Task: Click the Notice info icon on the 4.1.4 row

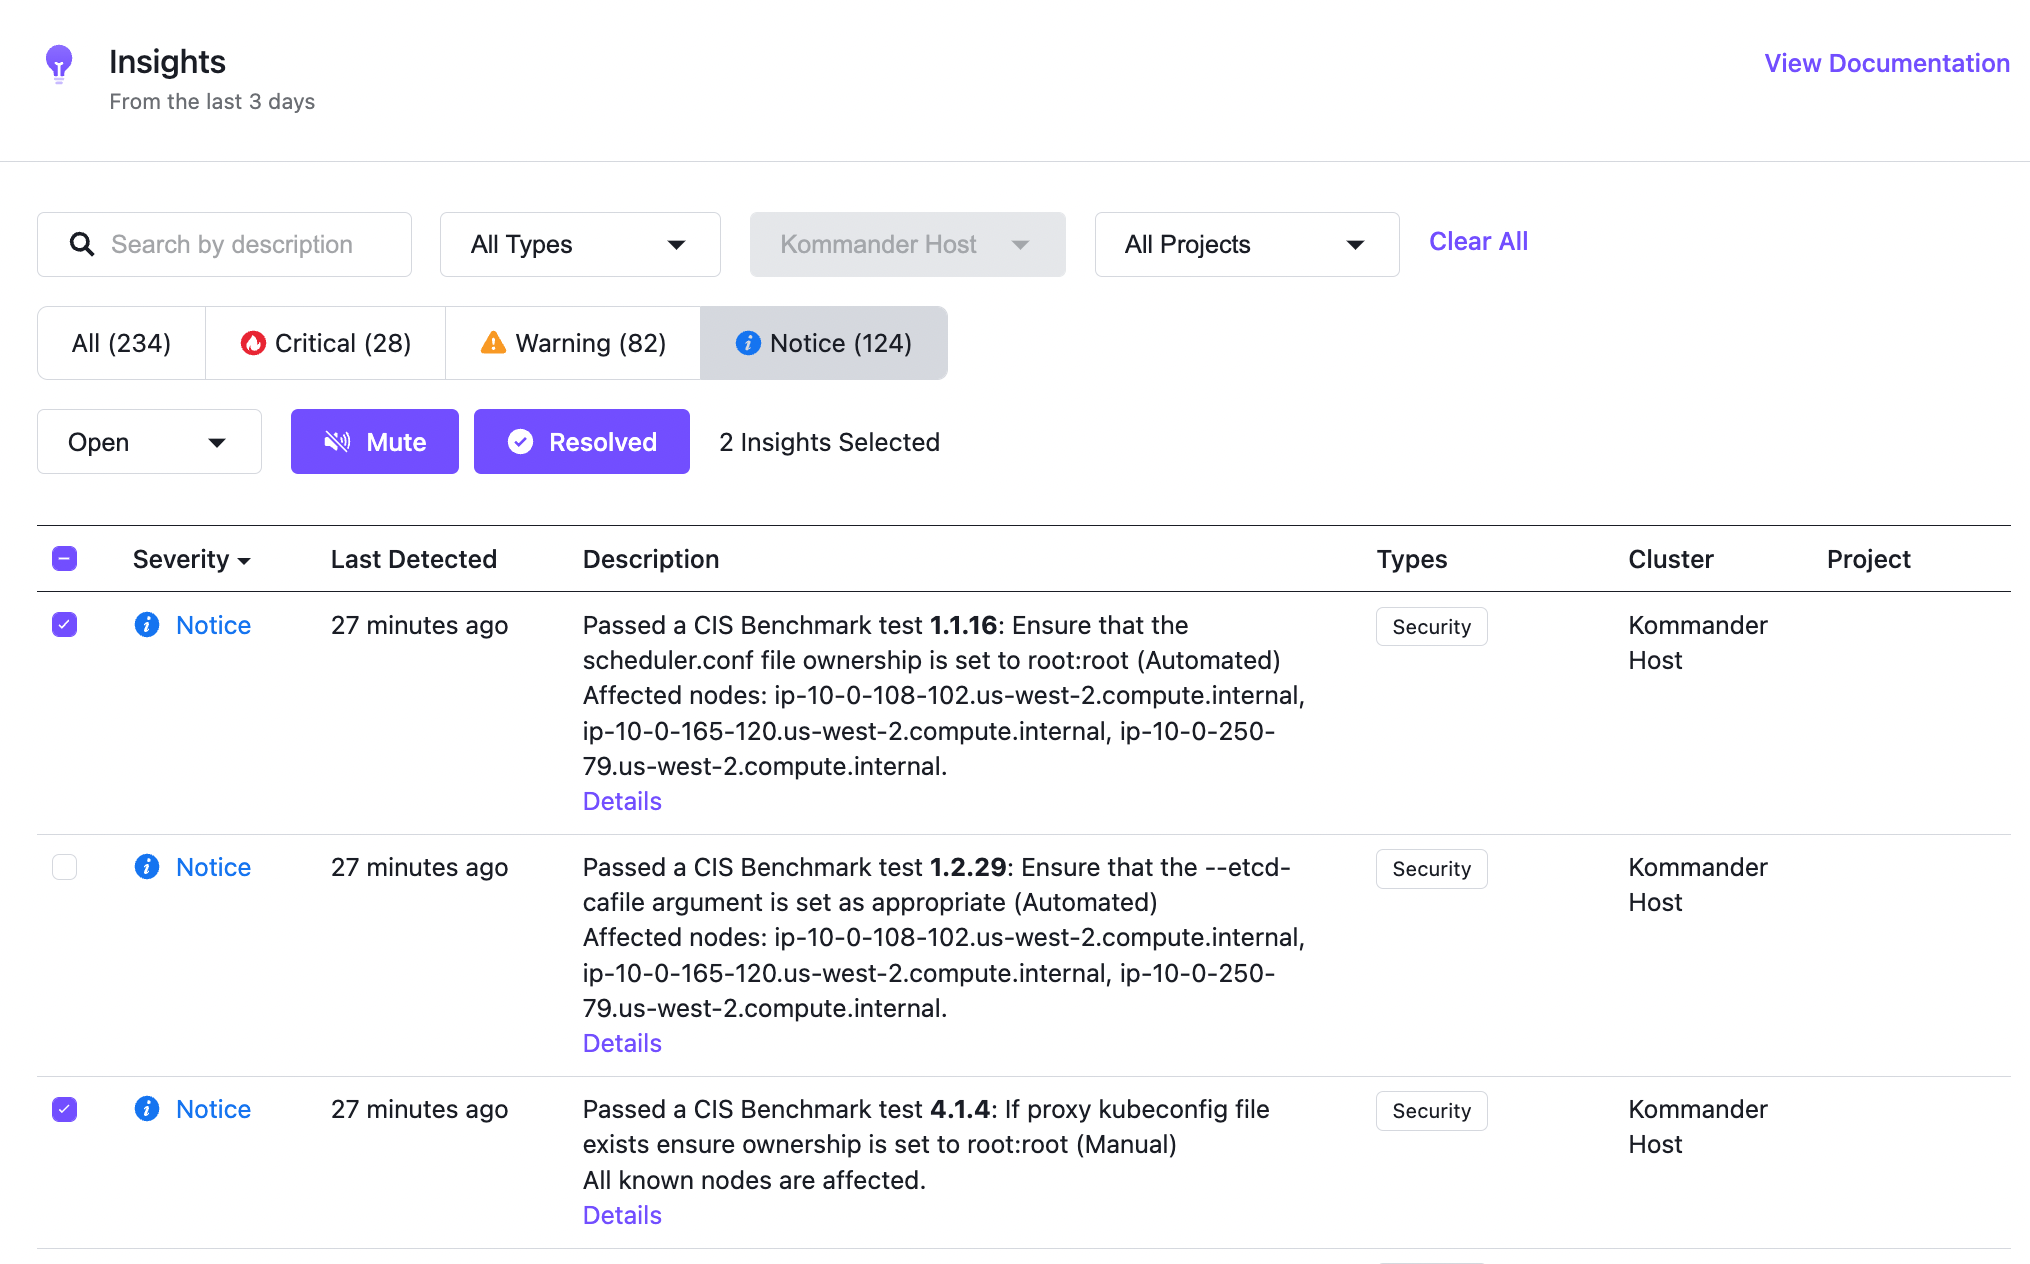Action: click(147, 1109)
